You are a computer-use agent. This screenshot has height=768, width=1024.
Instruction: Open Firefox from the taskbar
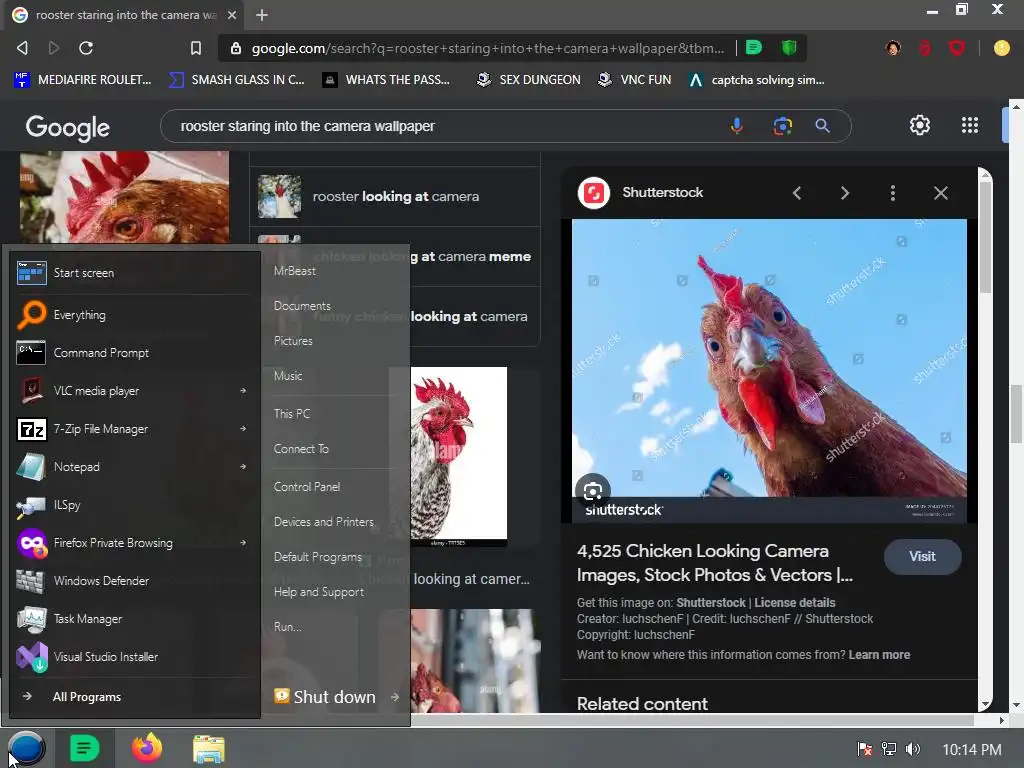pos(147,748)
